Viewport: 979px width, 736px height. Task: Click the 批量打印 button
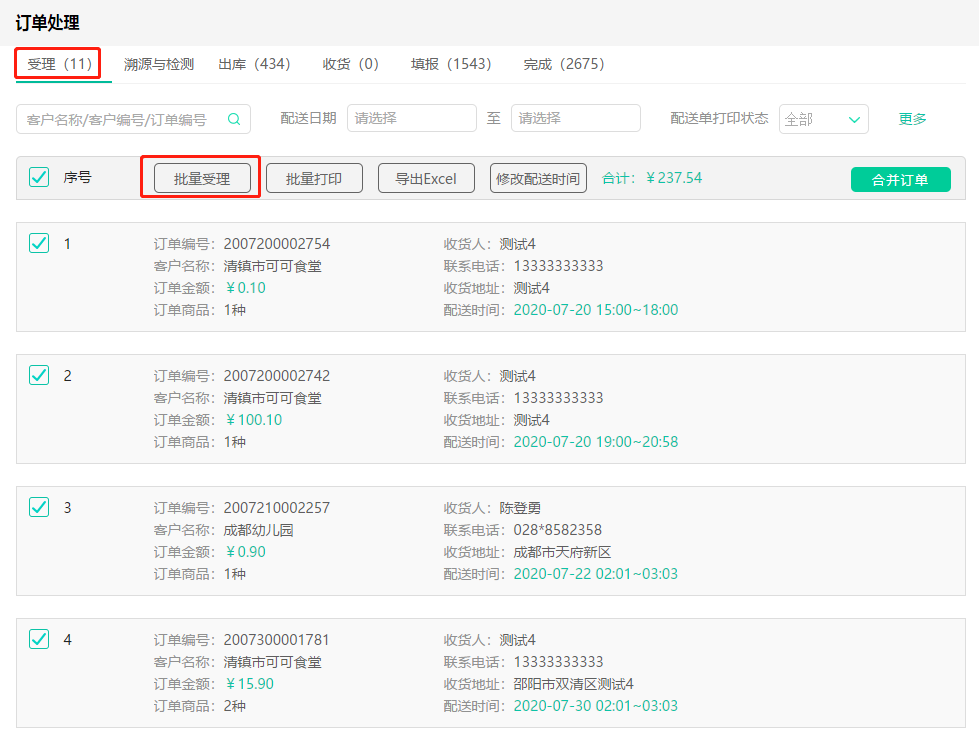pyautogui.click(x=314, y=179)
